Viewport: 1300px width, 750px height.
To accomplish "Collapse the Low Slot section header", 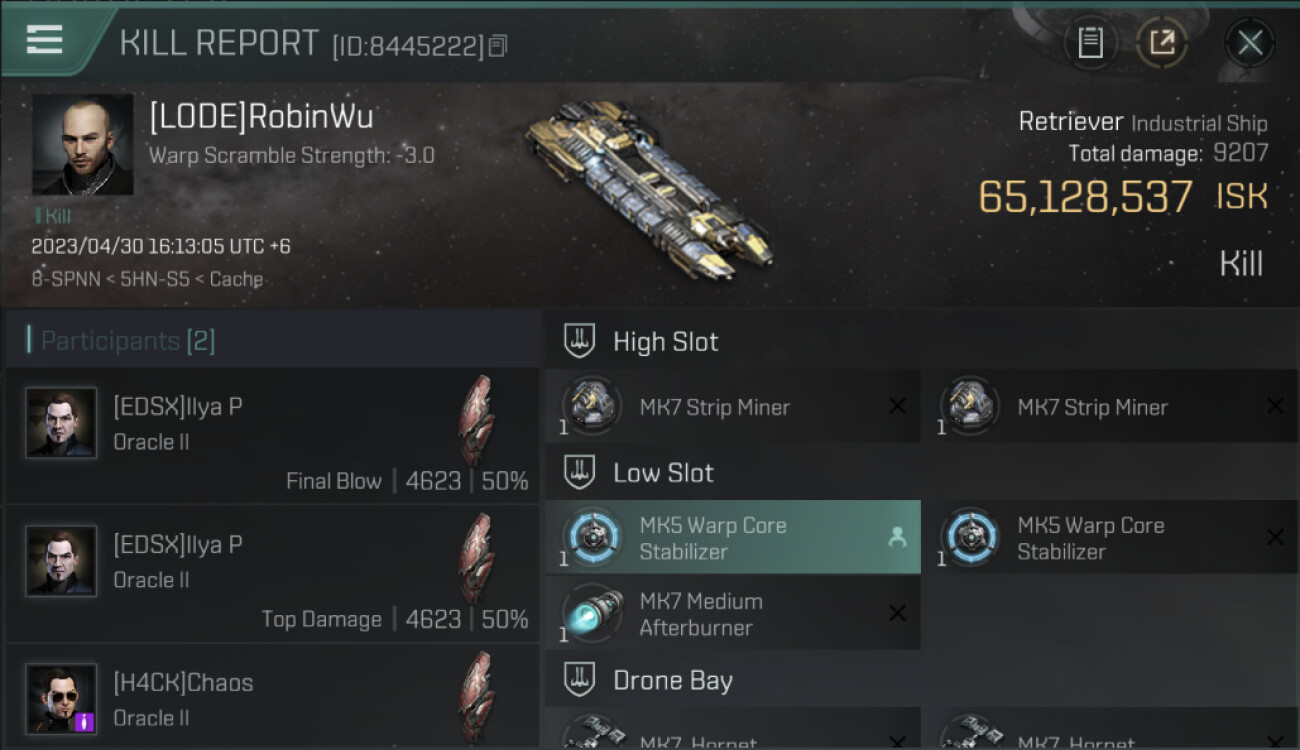I will [x=921, y=473].
